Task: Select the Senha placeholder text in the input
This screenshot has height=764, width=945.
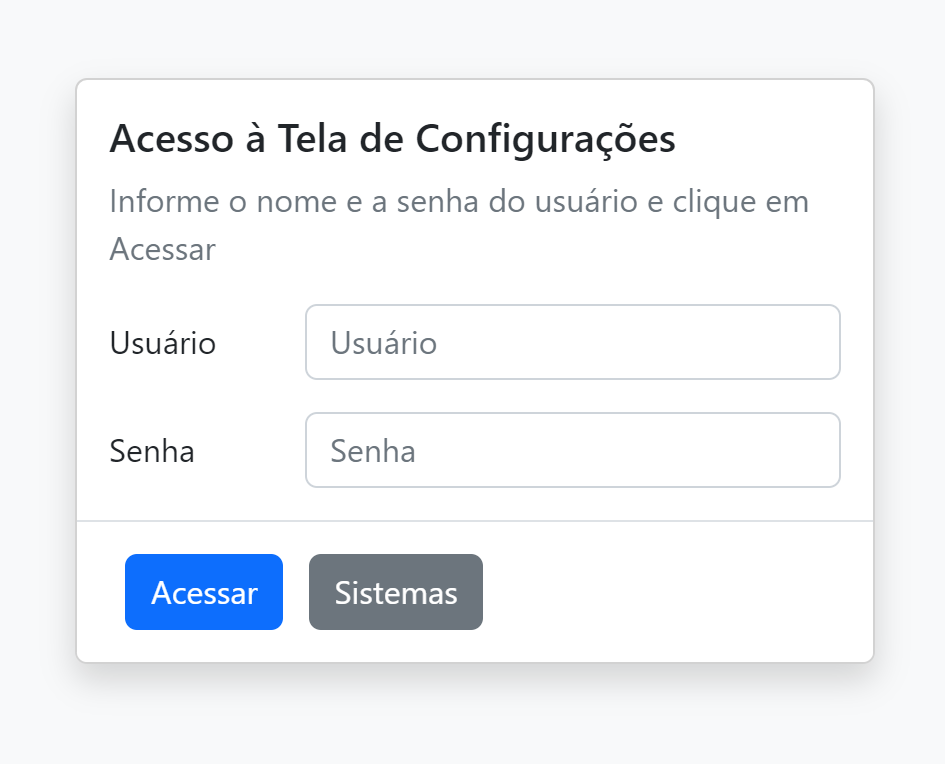Action: pyautogui.click(x=373, y=451)
